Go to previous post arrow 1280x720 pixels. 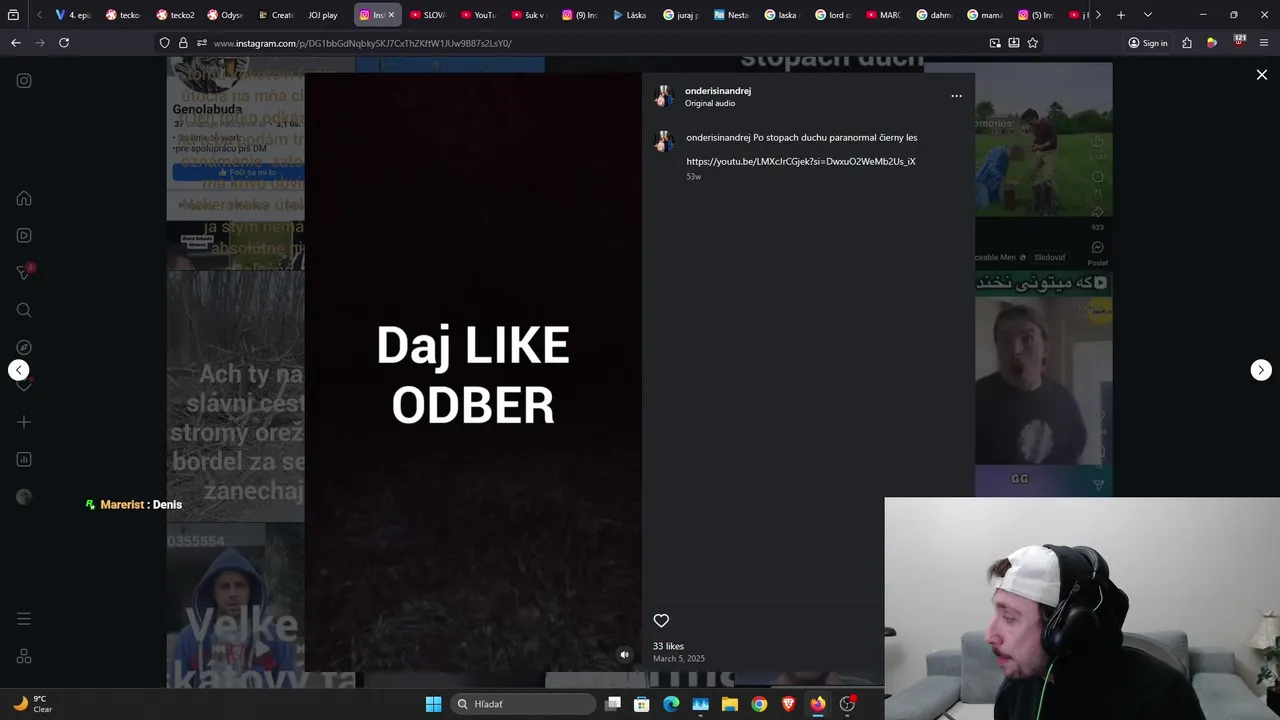(19, 370)
